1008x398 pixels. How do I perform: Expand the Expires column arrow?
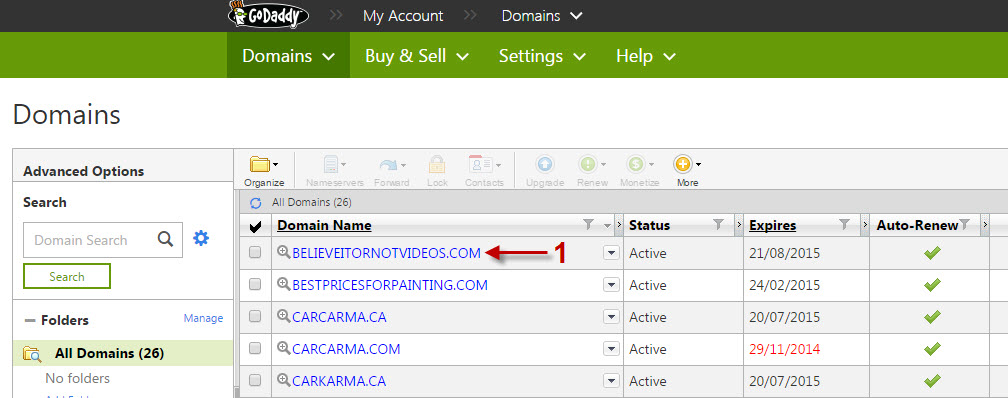click(x=865, y=225)
